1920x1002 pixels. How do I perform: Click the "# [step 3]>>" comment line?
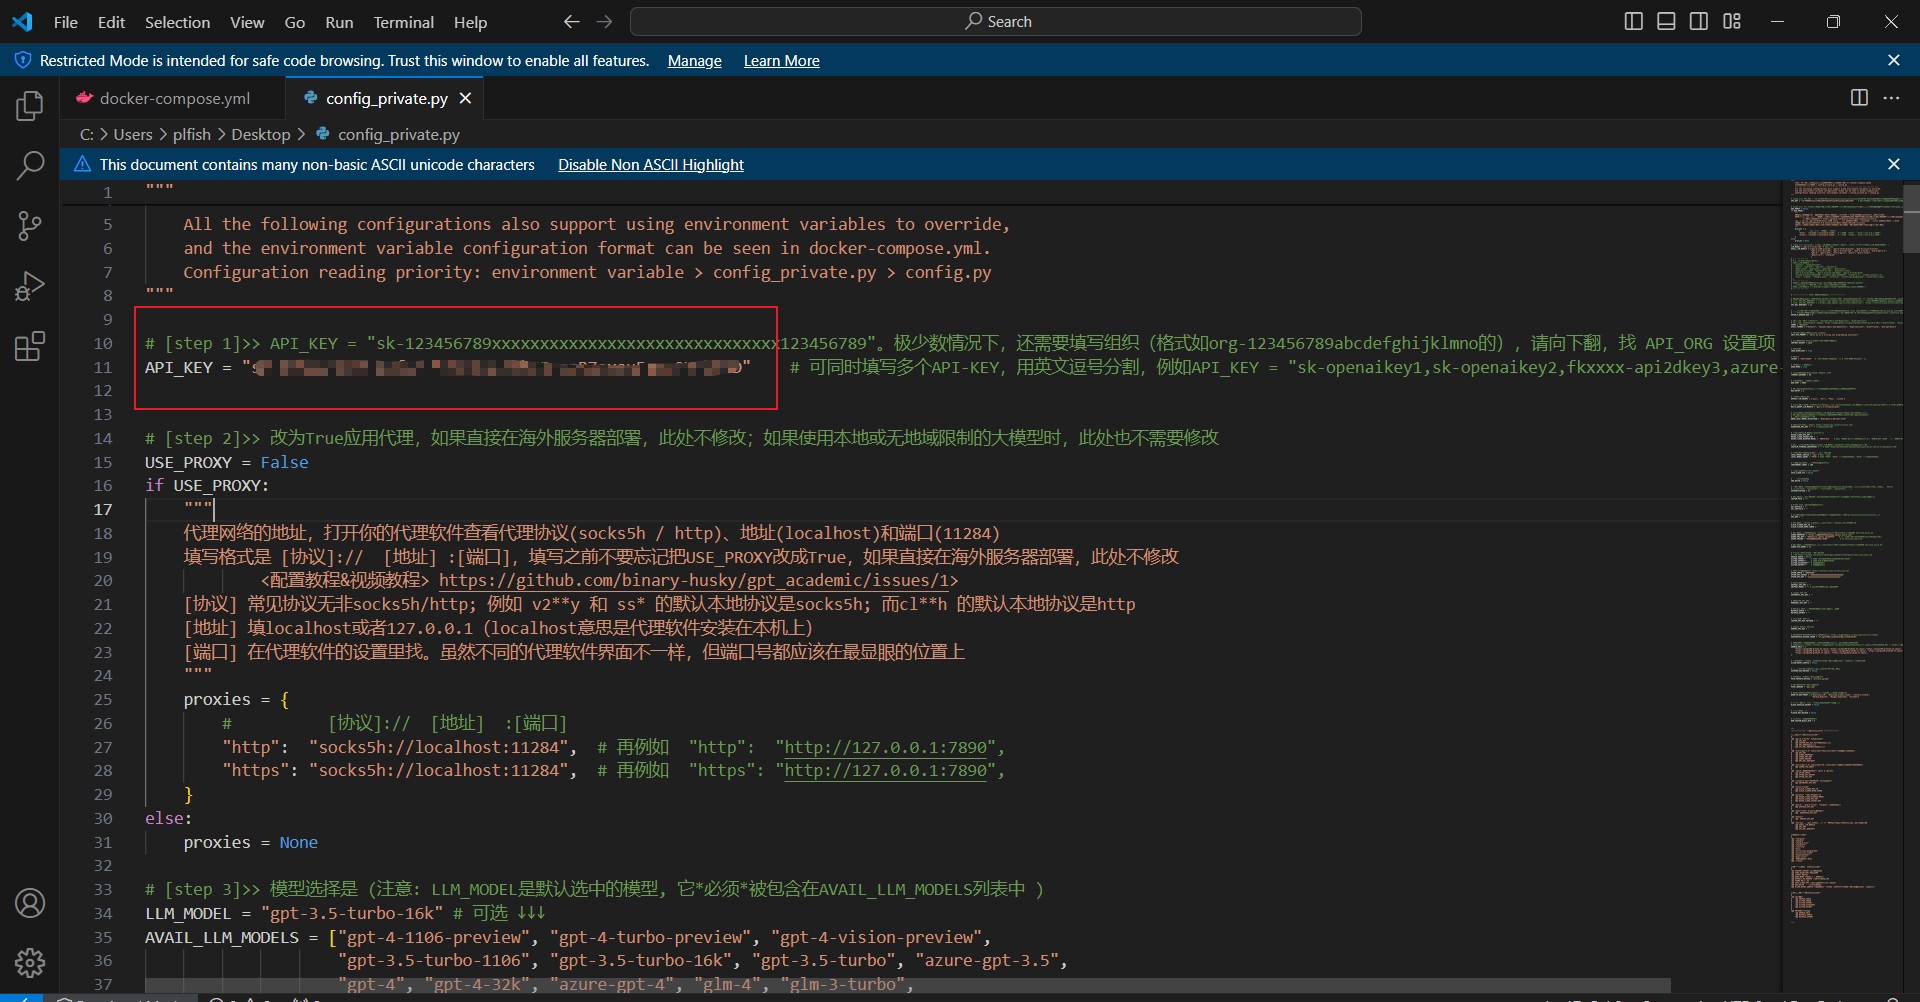pos(595,889)
